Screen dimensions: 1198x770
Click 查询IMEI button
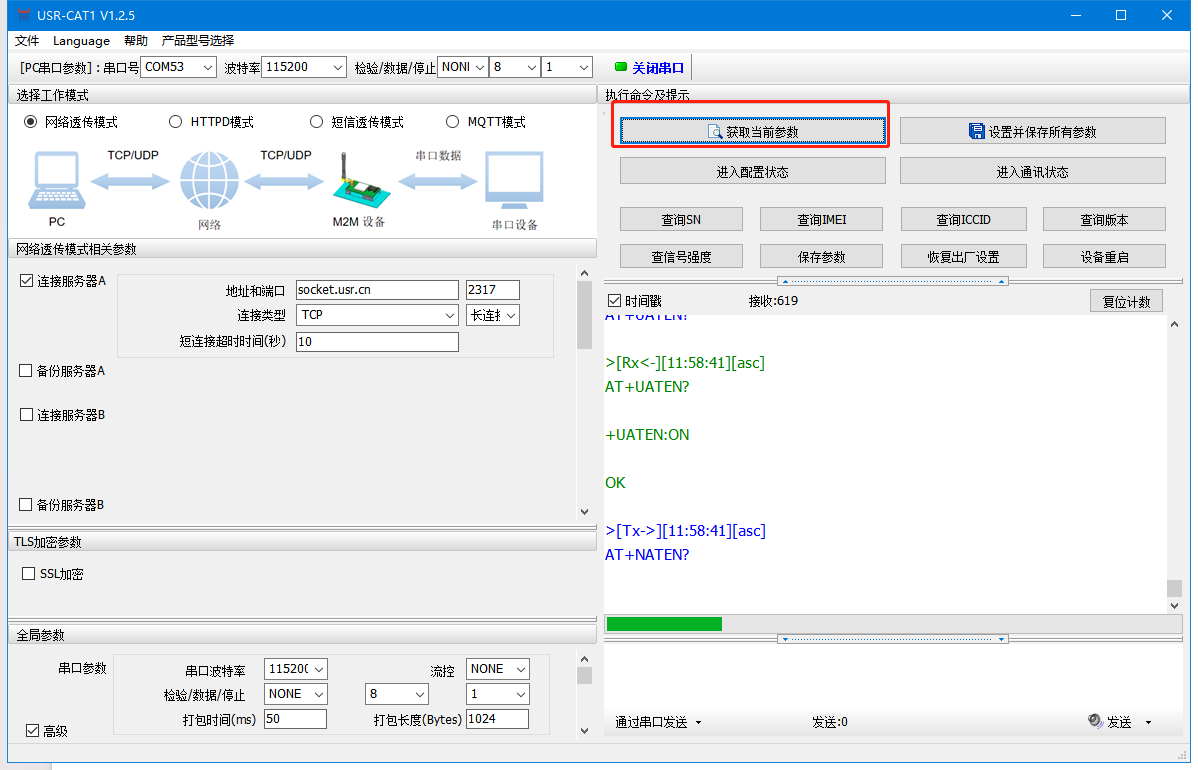tap(821, 219)
